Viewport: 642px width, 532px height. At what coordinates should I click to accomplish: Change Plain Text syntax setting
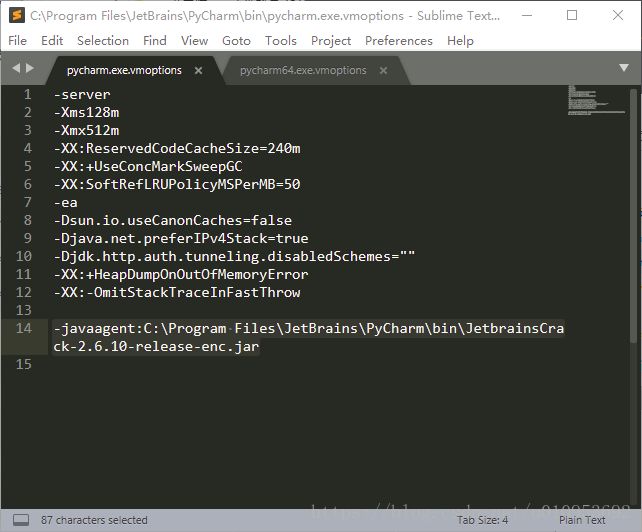coord(582,520)
